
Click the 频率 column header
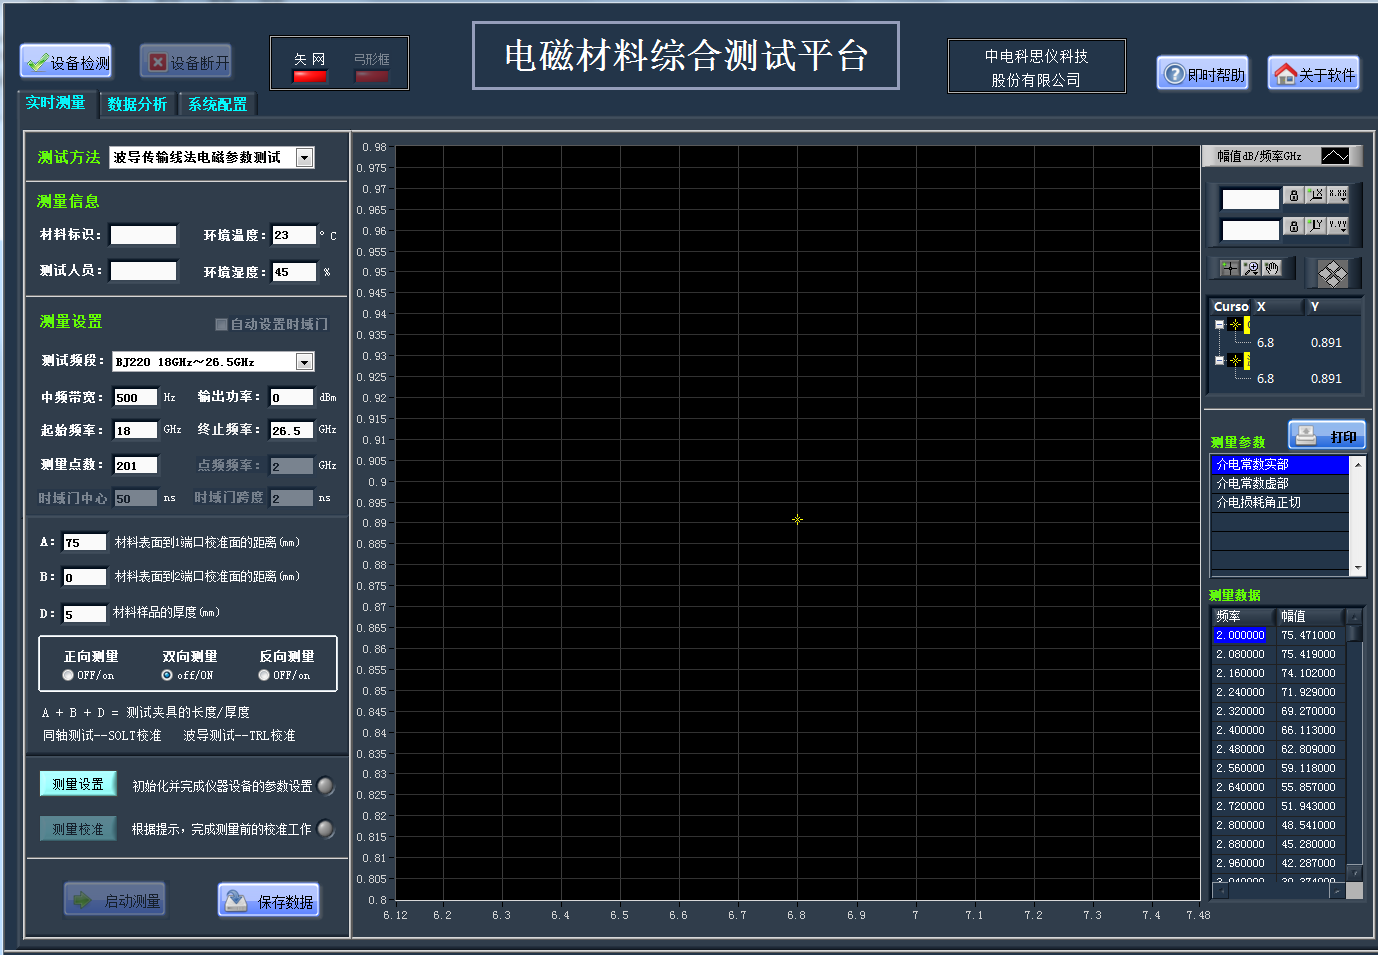[1243, 617]
